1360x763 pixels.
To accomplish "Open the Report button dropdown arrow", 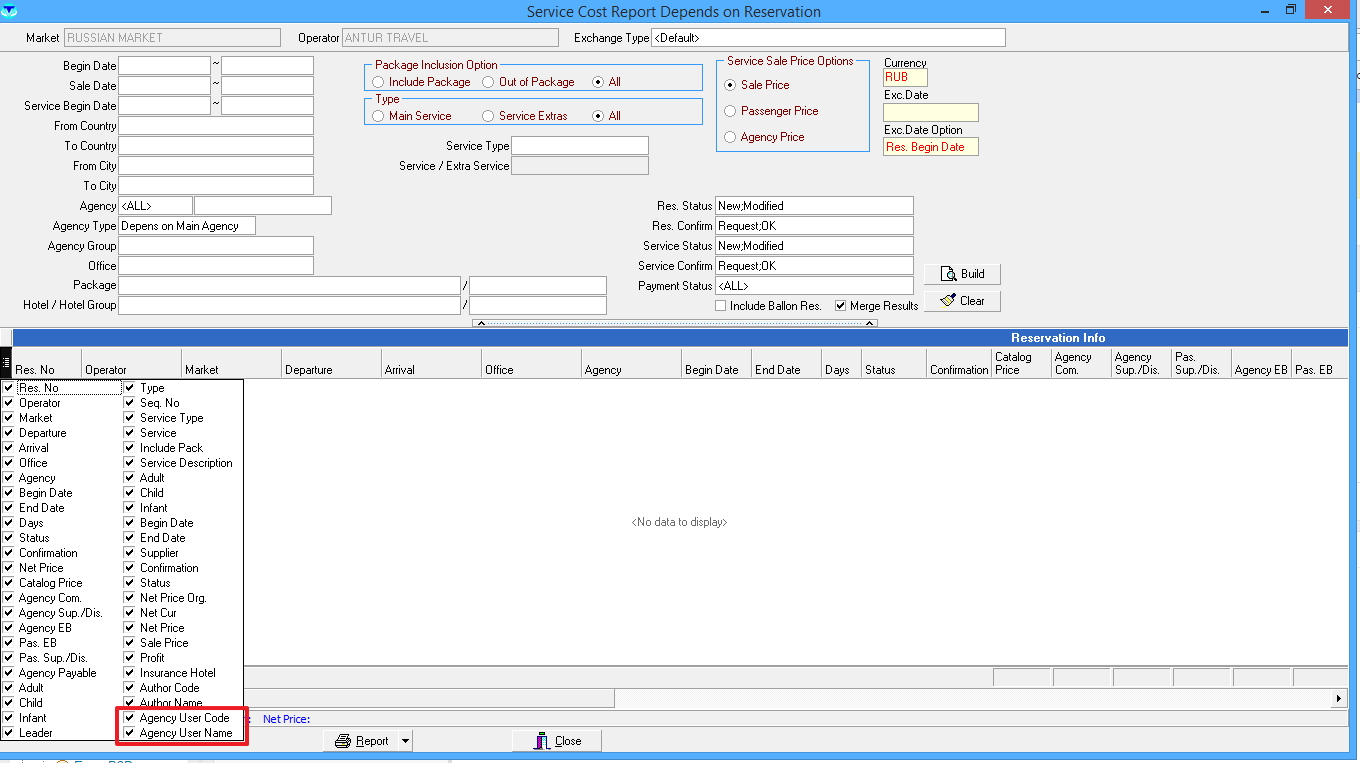I will click(x=405, y=741).
